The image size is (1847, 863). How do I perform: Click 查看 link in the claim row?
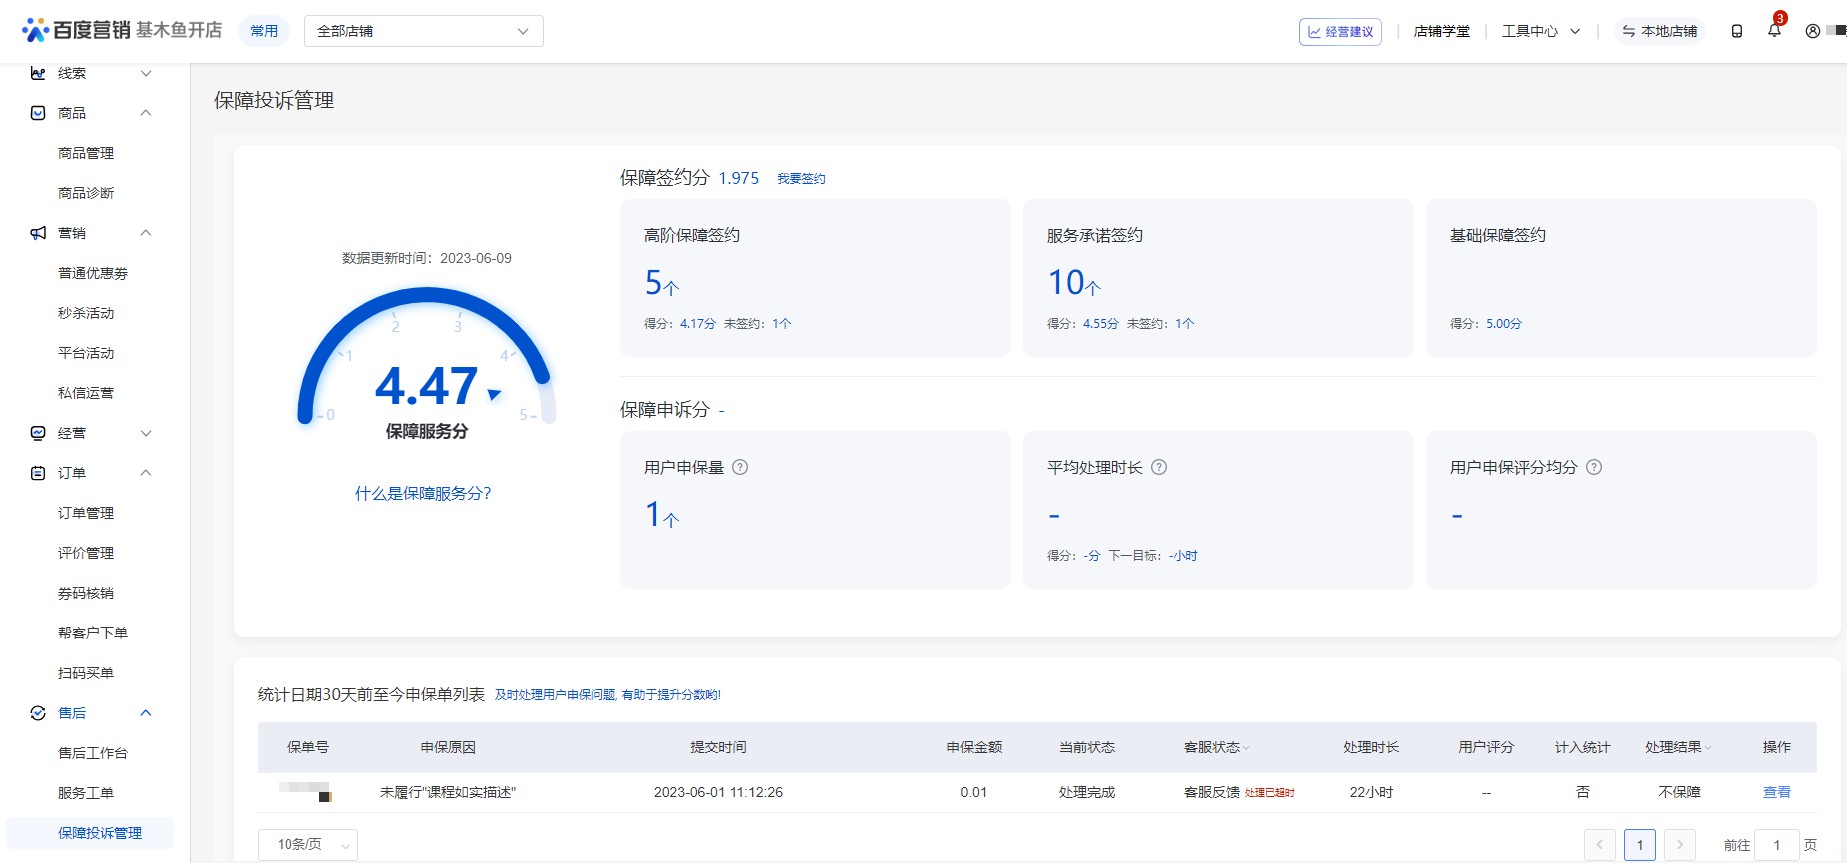(x=1776, y=792)
